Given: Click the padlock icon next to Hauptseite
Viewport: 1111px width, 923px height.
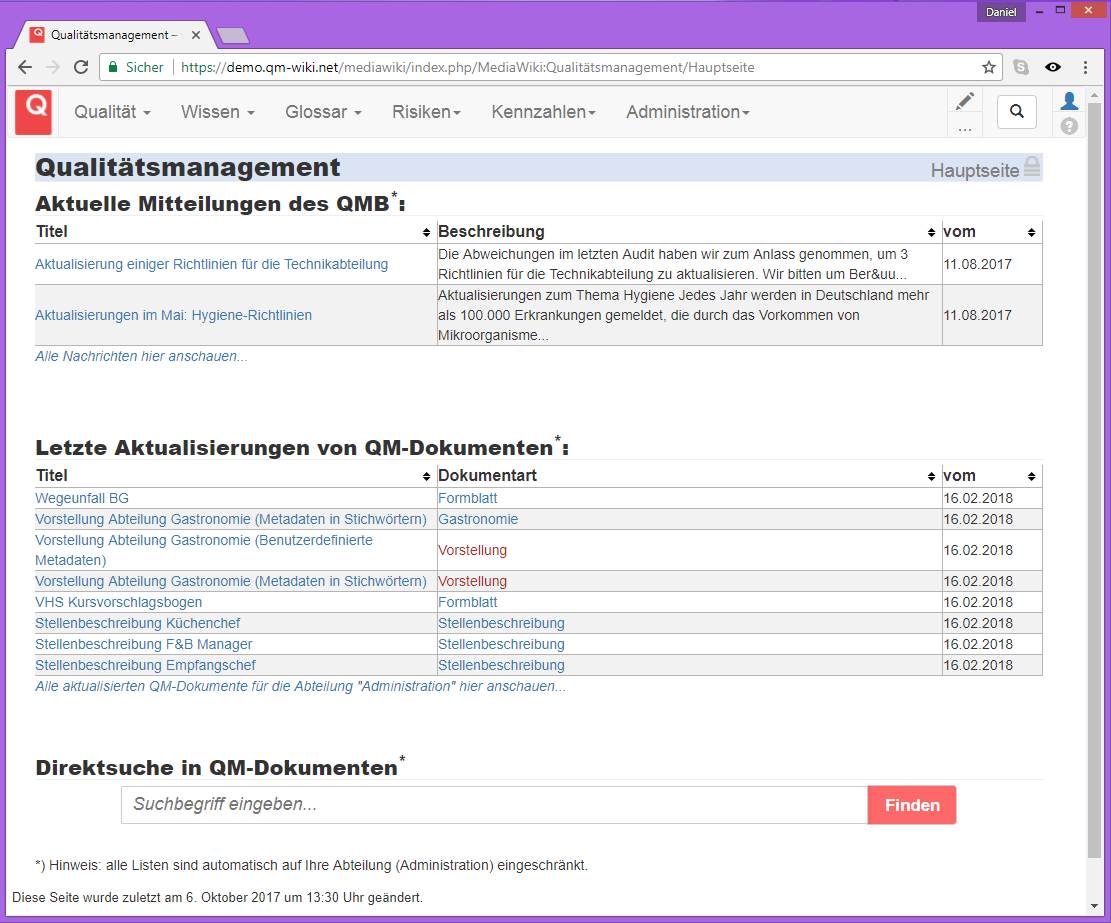Looking at the screenshot, I should 1032,167.
